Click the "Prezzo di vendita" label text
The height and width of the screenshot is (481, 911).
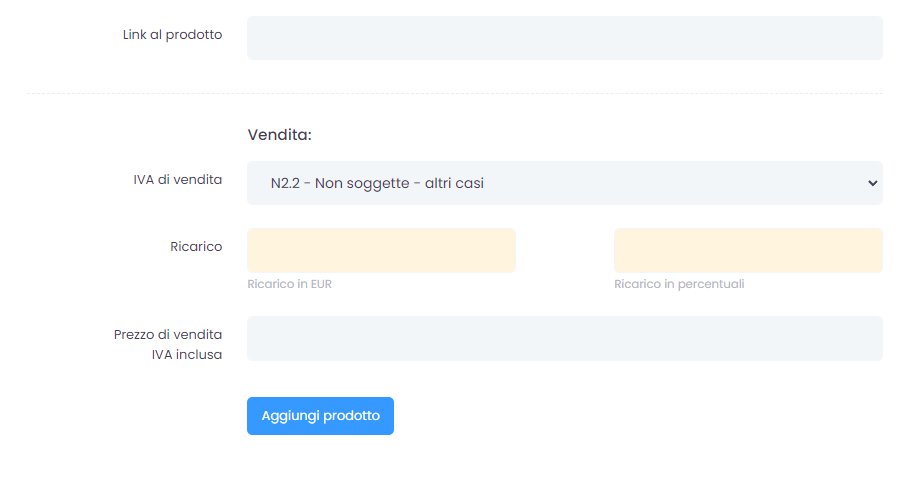[168, 334]
